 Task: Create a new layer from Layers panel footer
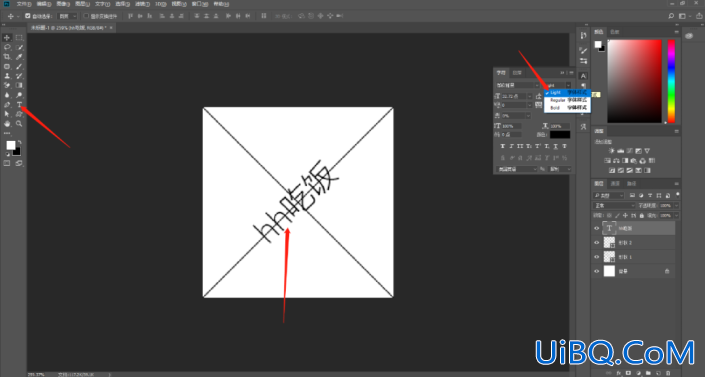[658, 373]
